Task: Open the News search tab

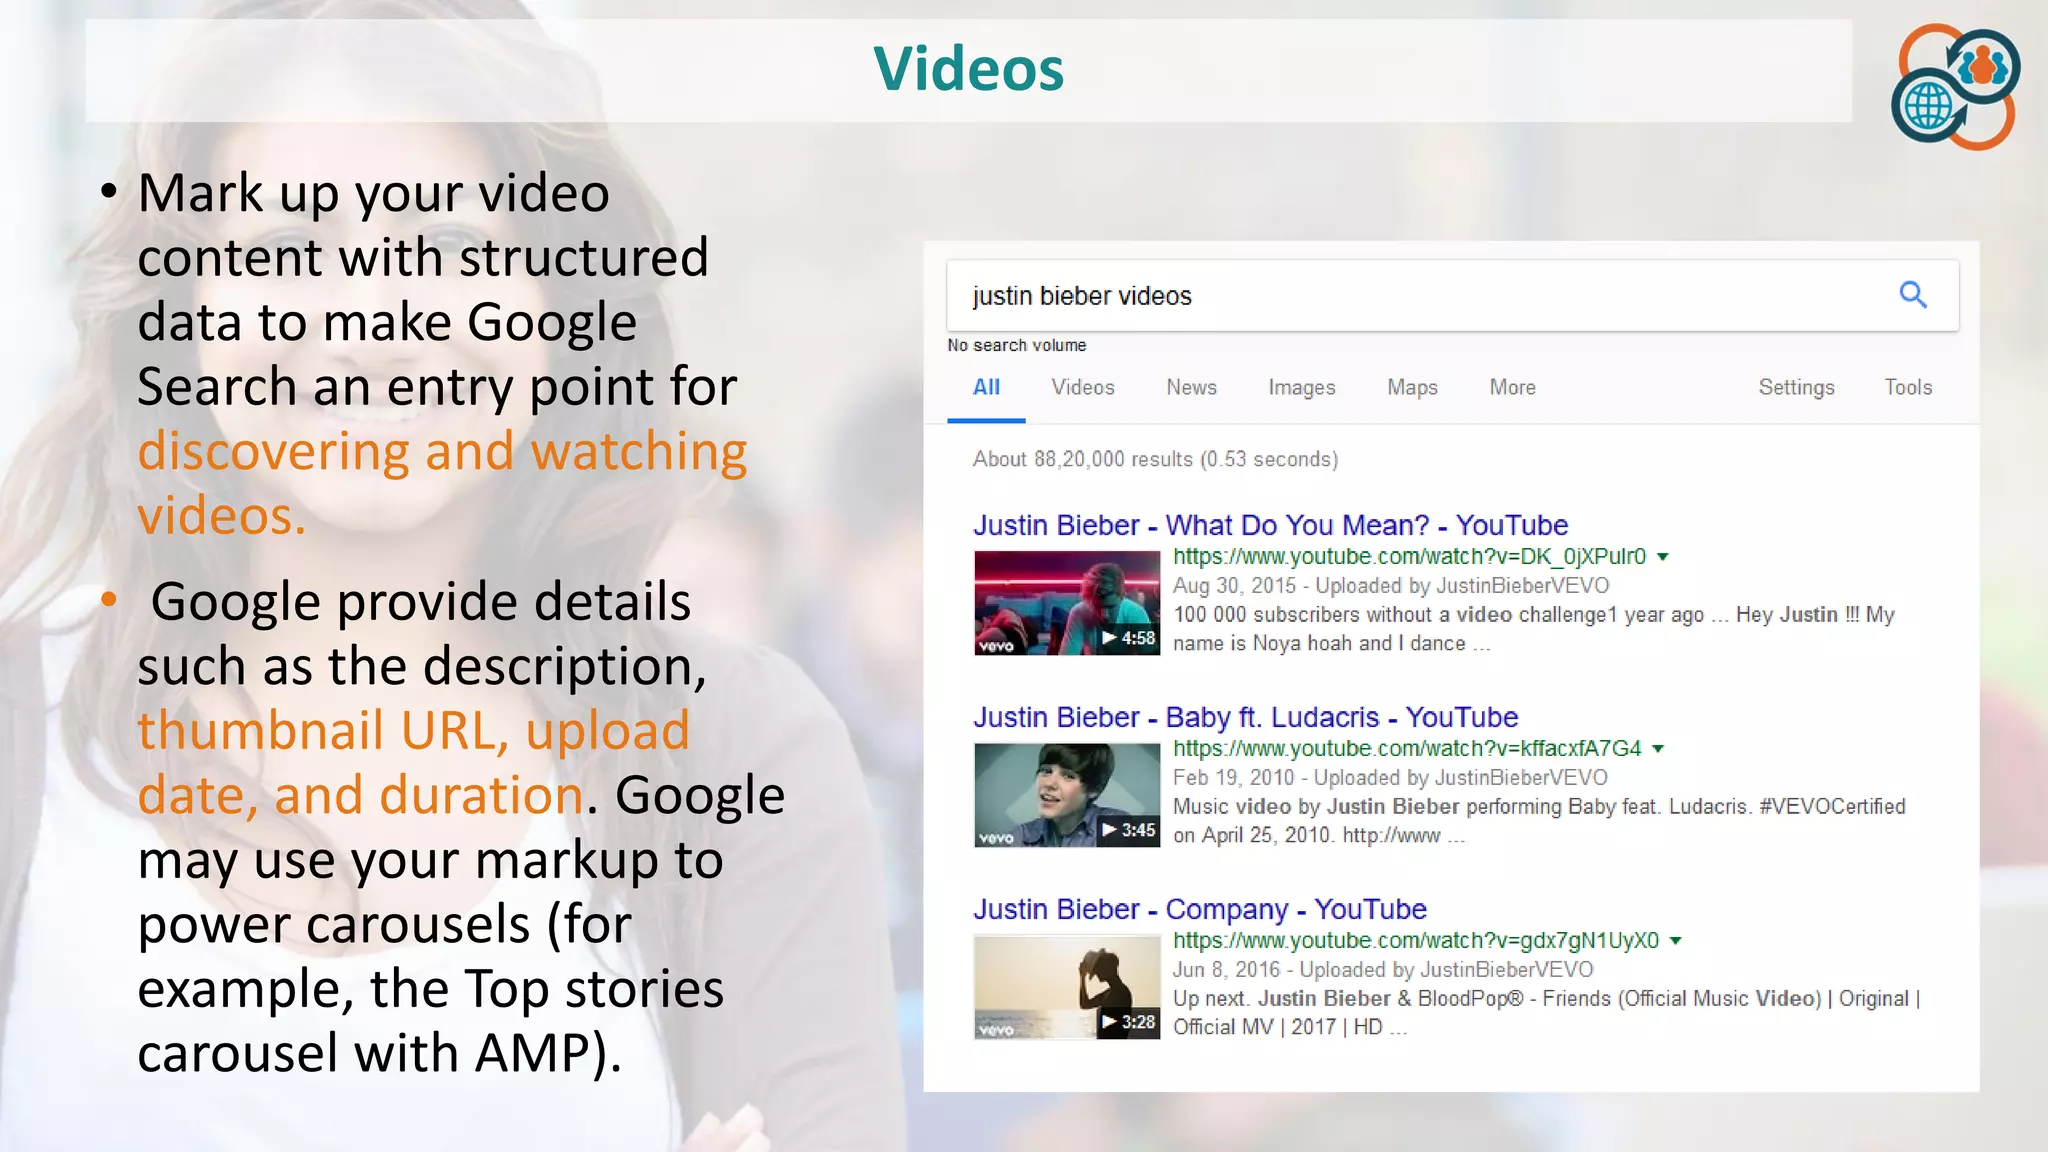Action: click(x=1191, y=388)
